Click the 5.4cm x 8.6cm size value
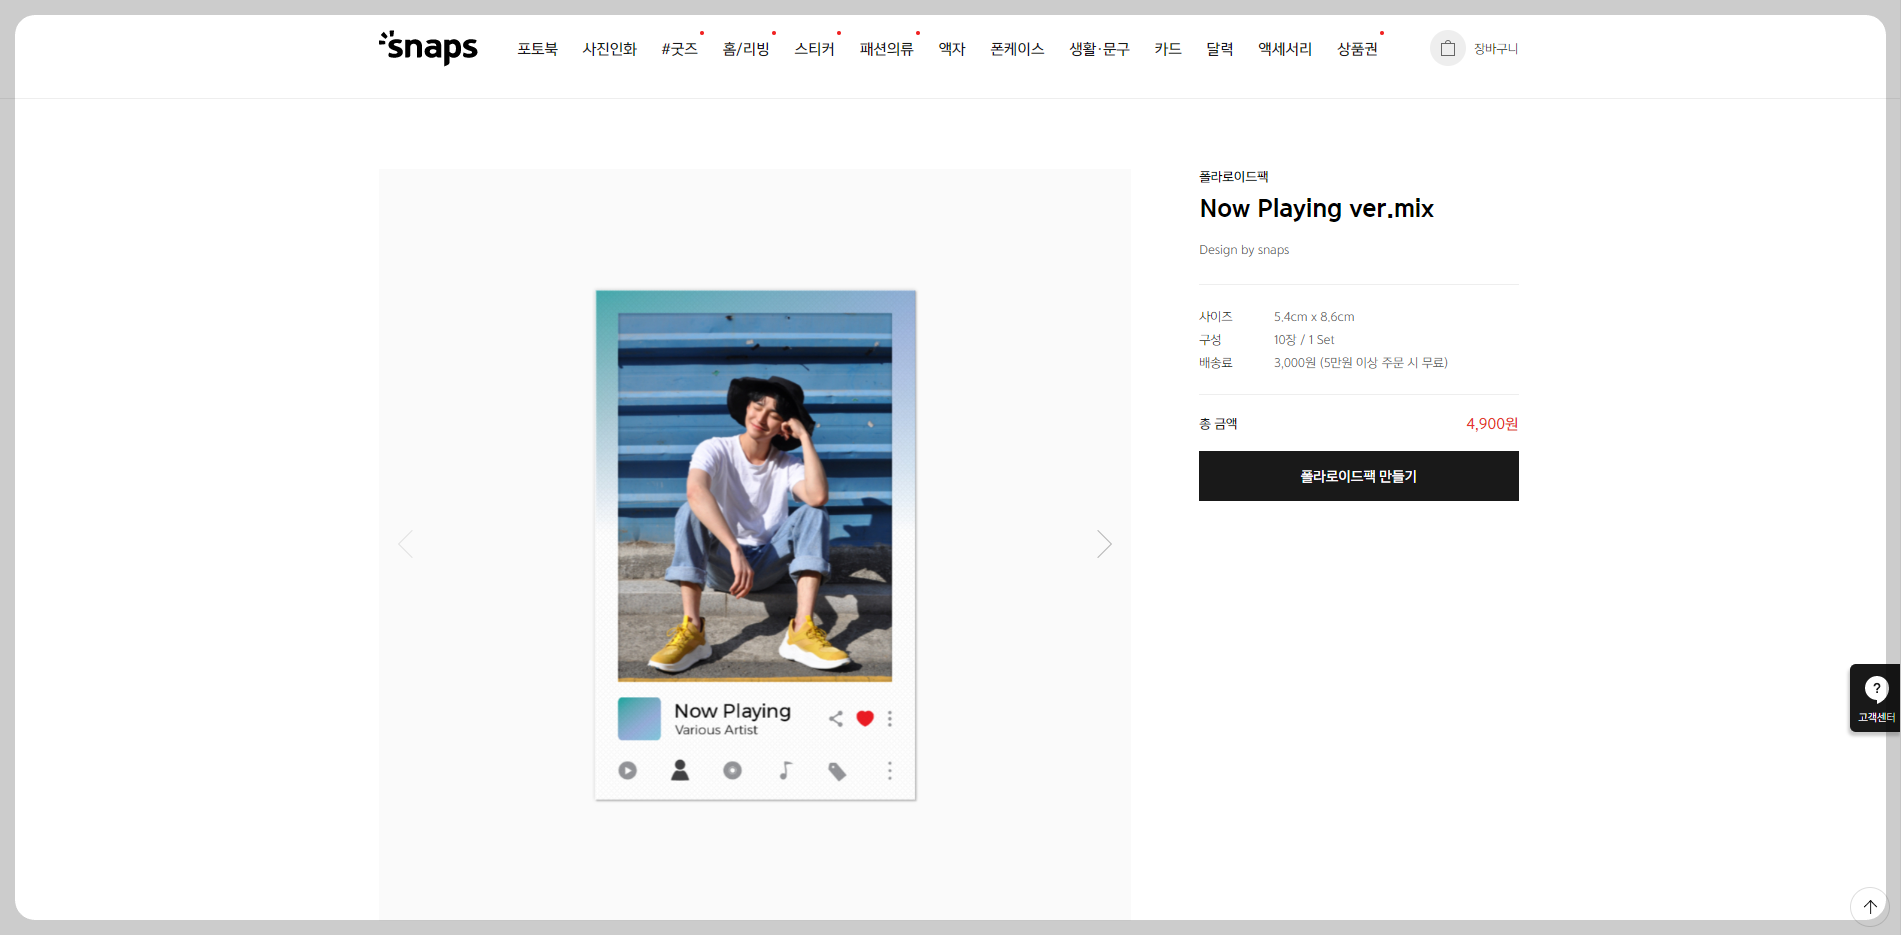The width and height of the screenshot is (1901, 935). tap(1314, 317)
